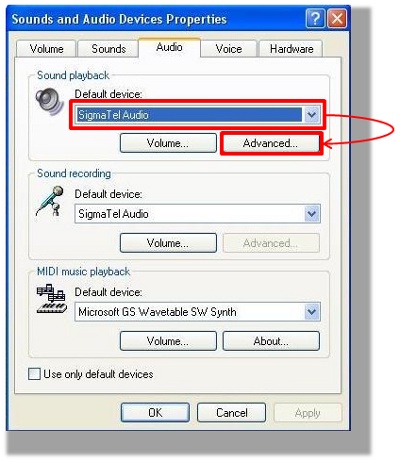This screenshot has width=400, height=462.
Task: Confirm the dialog with OK
Action: pos(155,413)
